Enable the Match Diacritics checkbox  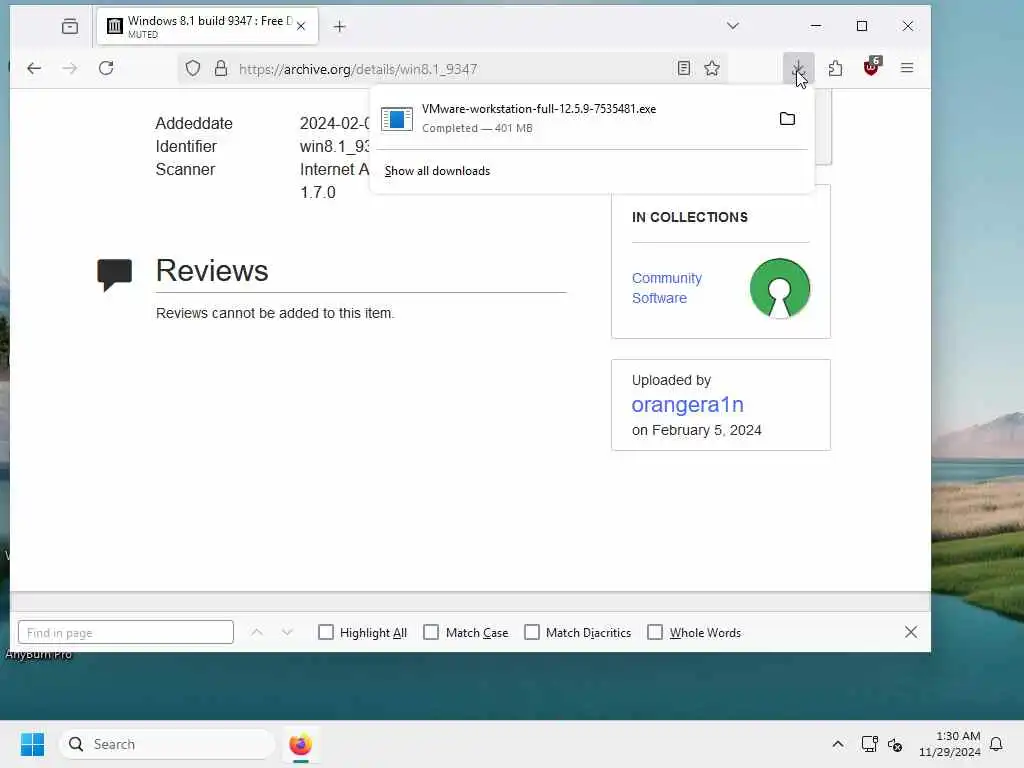[532, 632]
